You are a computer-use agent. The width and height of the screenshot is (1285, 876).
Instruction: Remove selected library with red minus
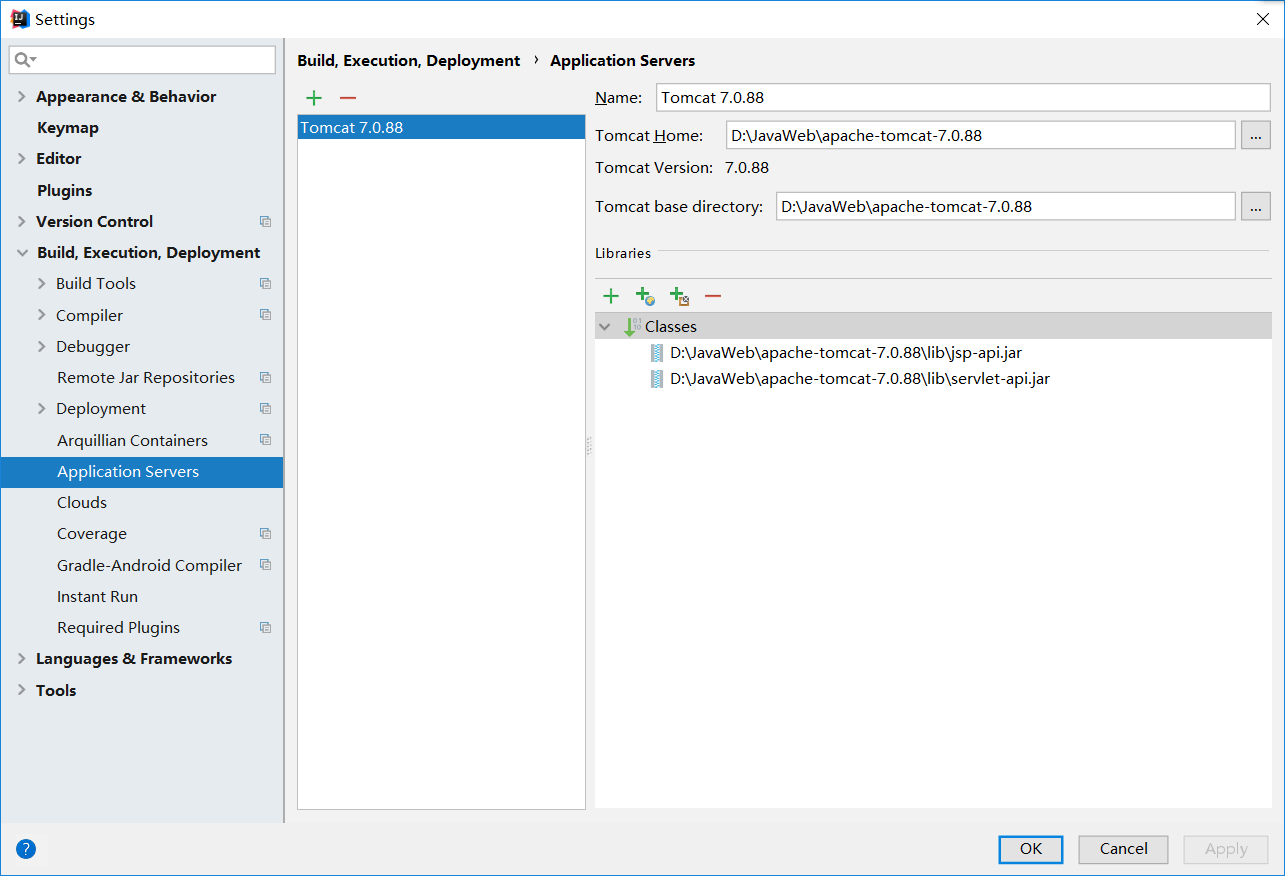pyautogui.click(x=713, y=296)
